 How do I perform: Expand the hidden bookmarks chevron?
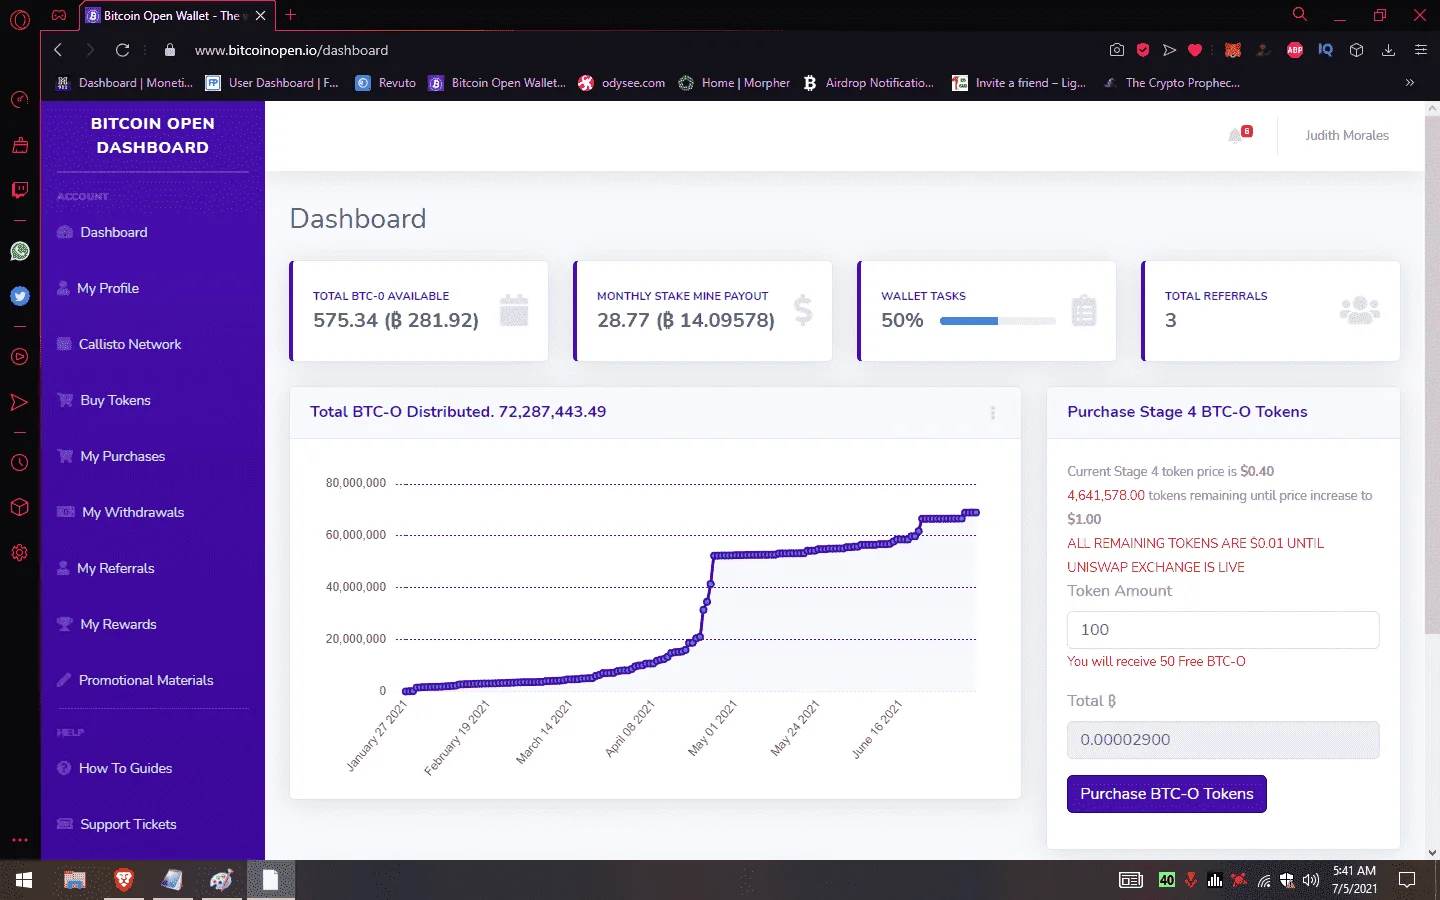tap(1410, 83)
